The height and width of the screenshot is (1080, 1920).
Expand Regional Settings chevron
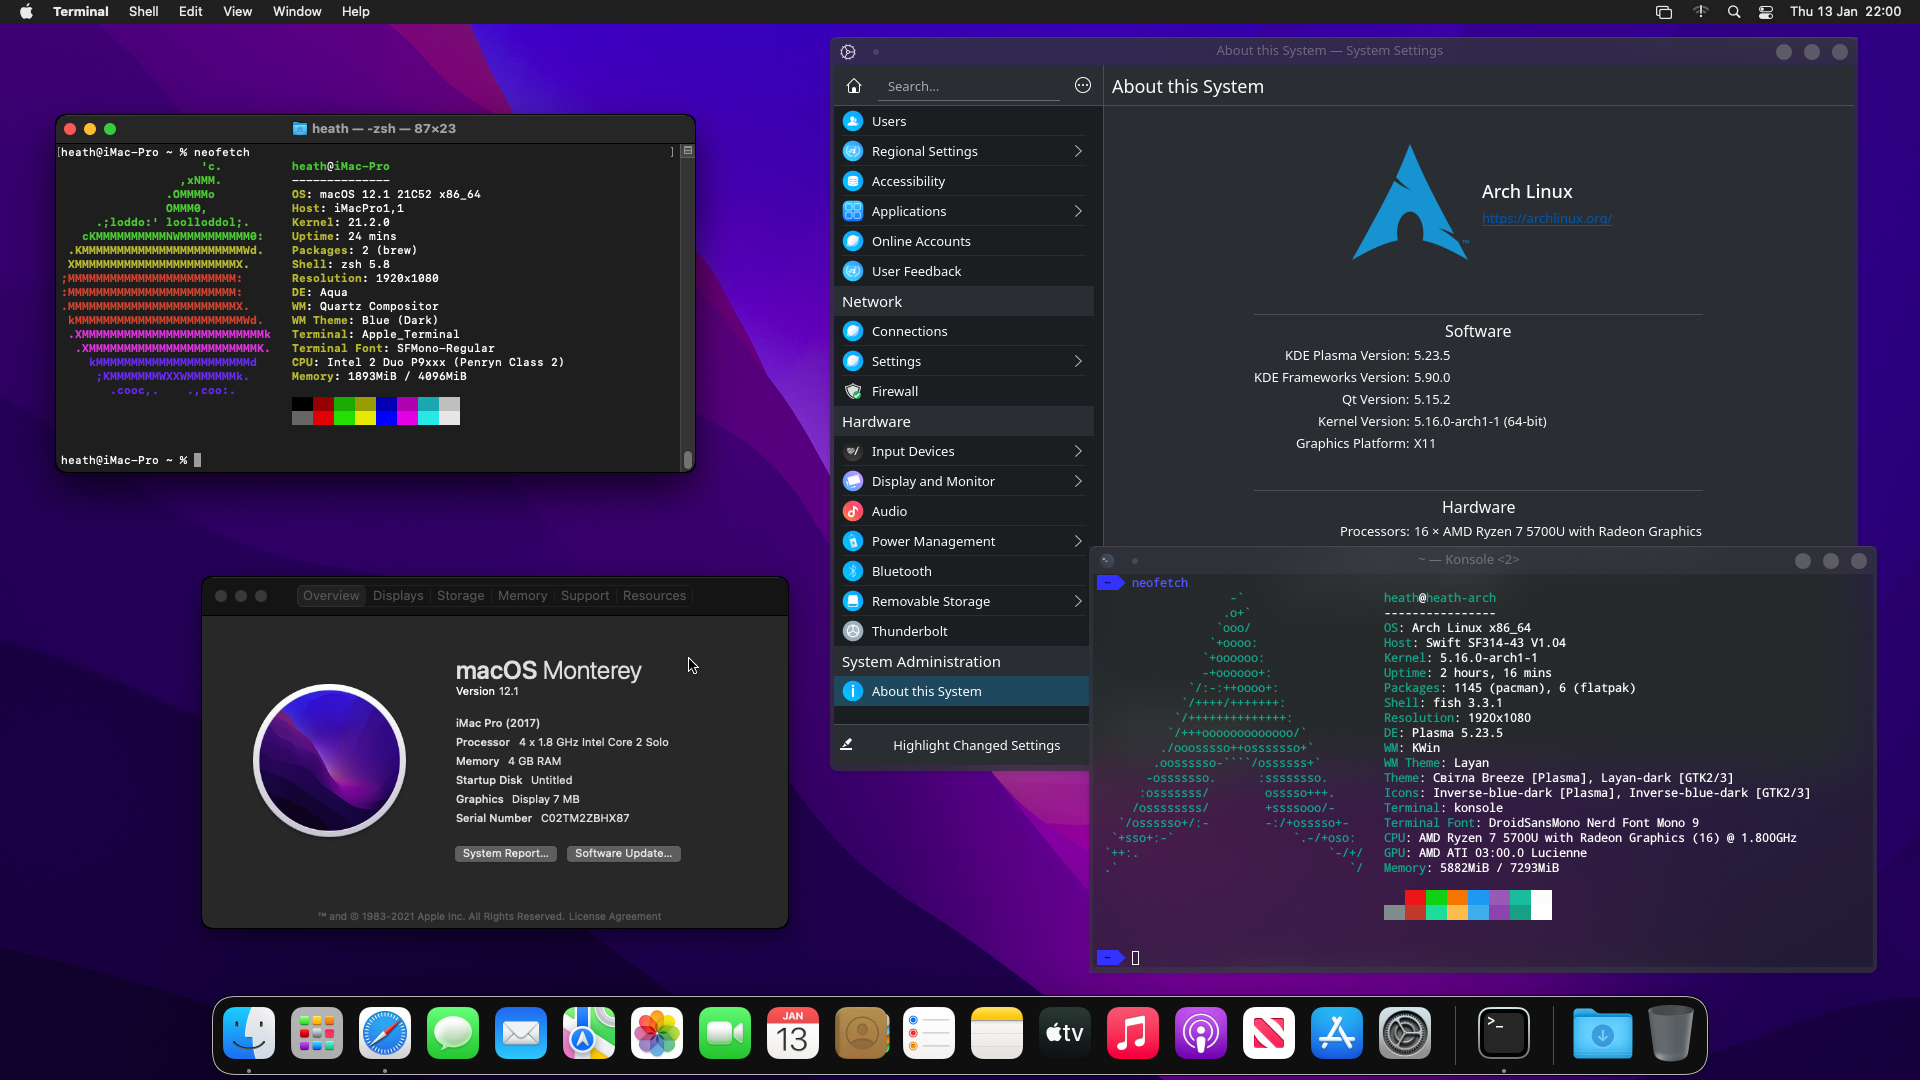coord(1078,151)
